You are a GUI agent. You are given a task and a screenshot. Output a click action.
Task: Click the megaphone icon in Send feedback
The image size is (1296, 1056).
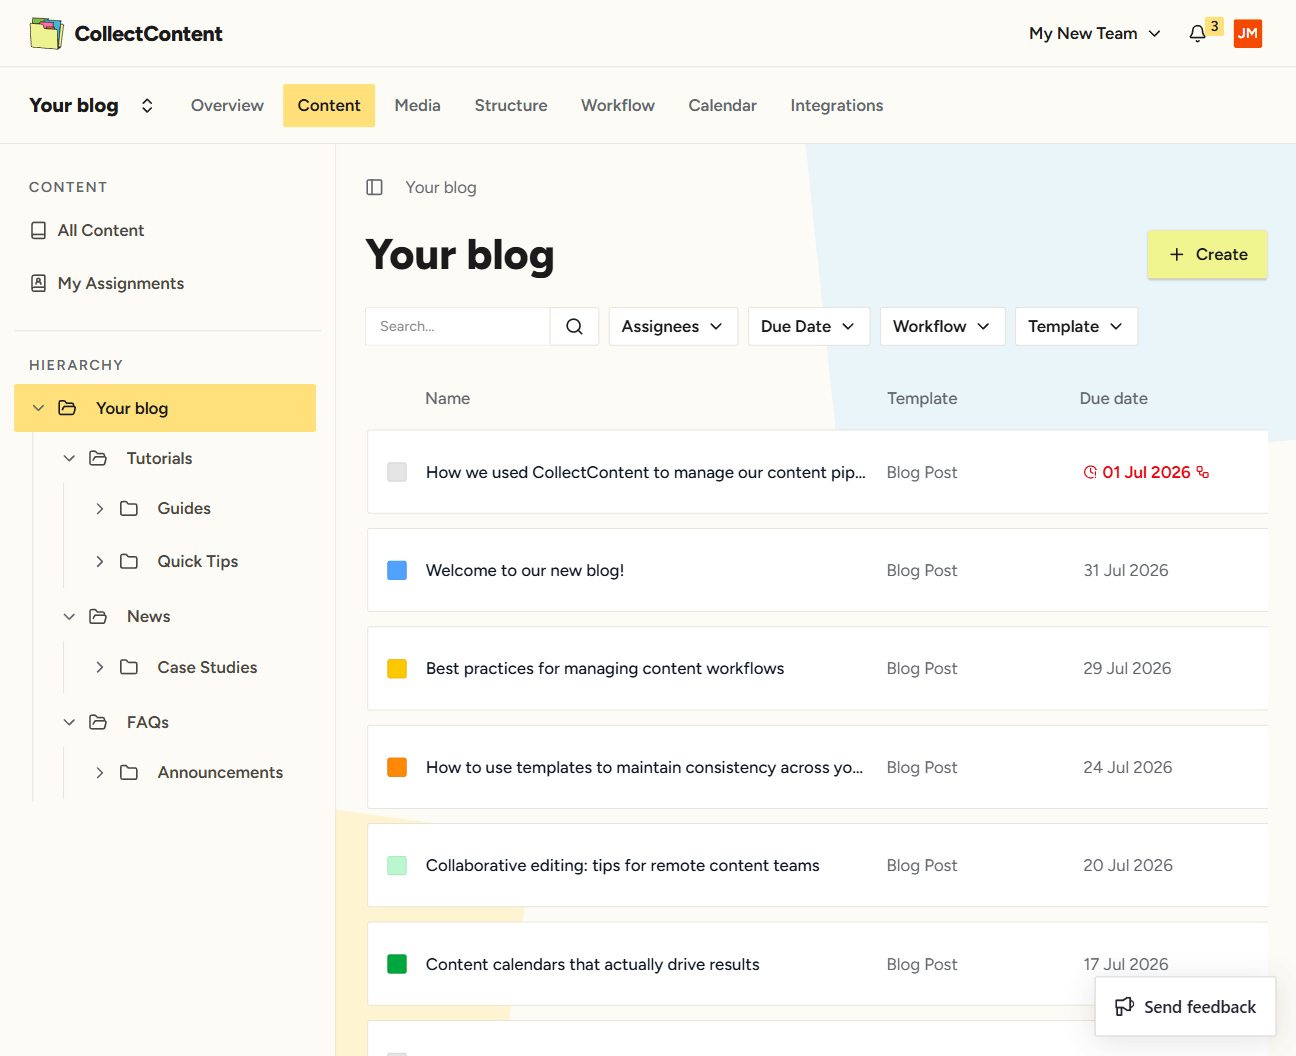[1125, 1007]
